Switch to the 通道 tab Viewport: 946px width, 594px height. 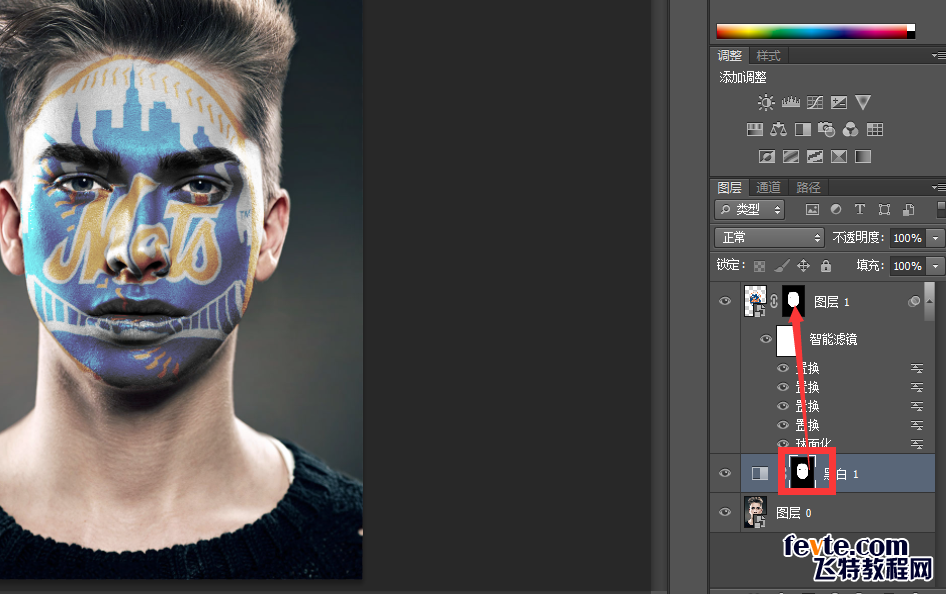(x=768, y=188)
